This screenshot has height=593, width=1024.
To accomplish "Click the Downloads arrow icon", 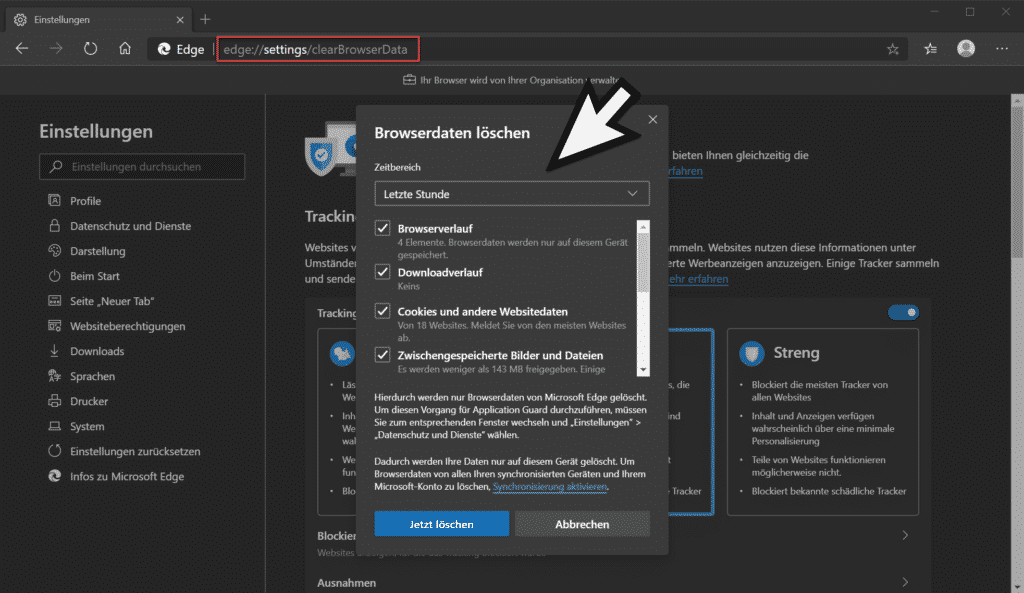I will (x=54, y=351).
